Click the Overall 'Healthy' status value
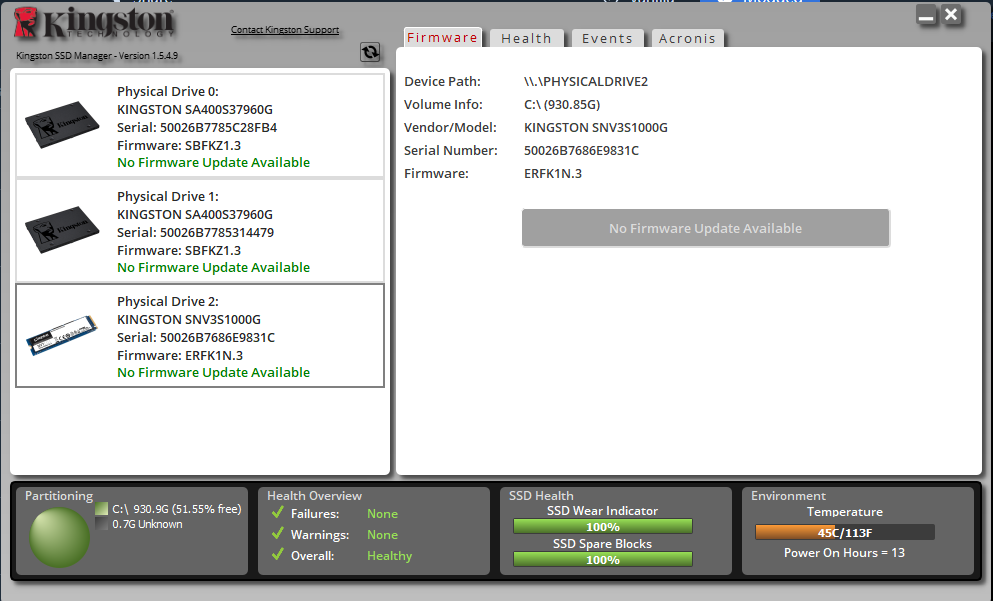 click(389, 555)
